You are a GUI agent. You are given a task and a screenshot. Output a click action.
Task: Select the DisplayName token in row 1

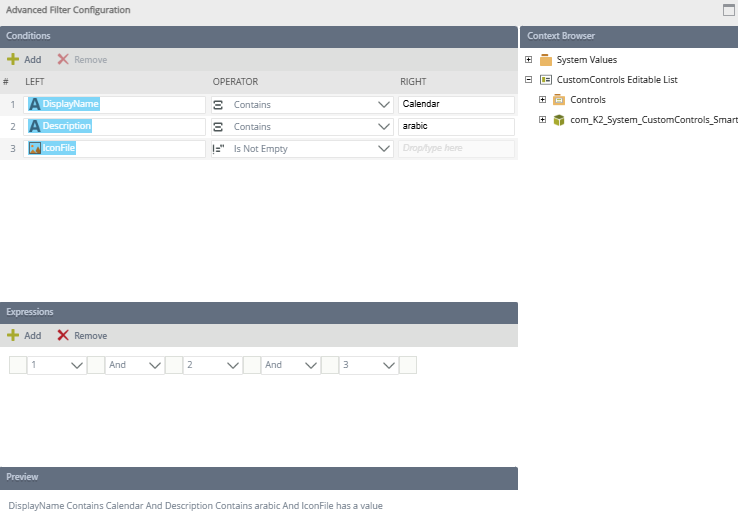tap(64, 104)
